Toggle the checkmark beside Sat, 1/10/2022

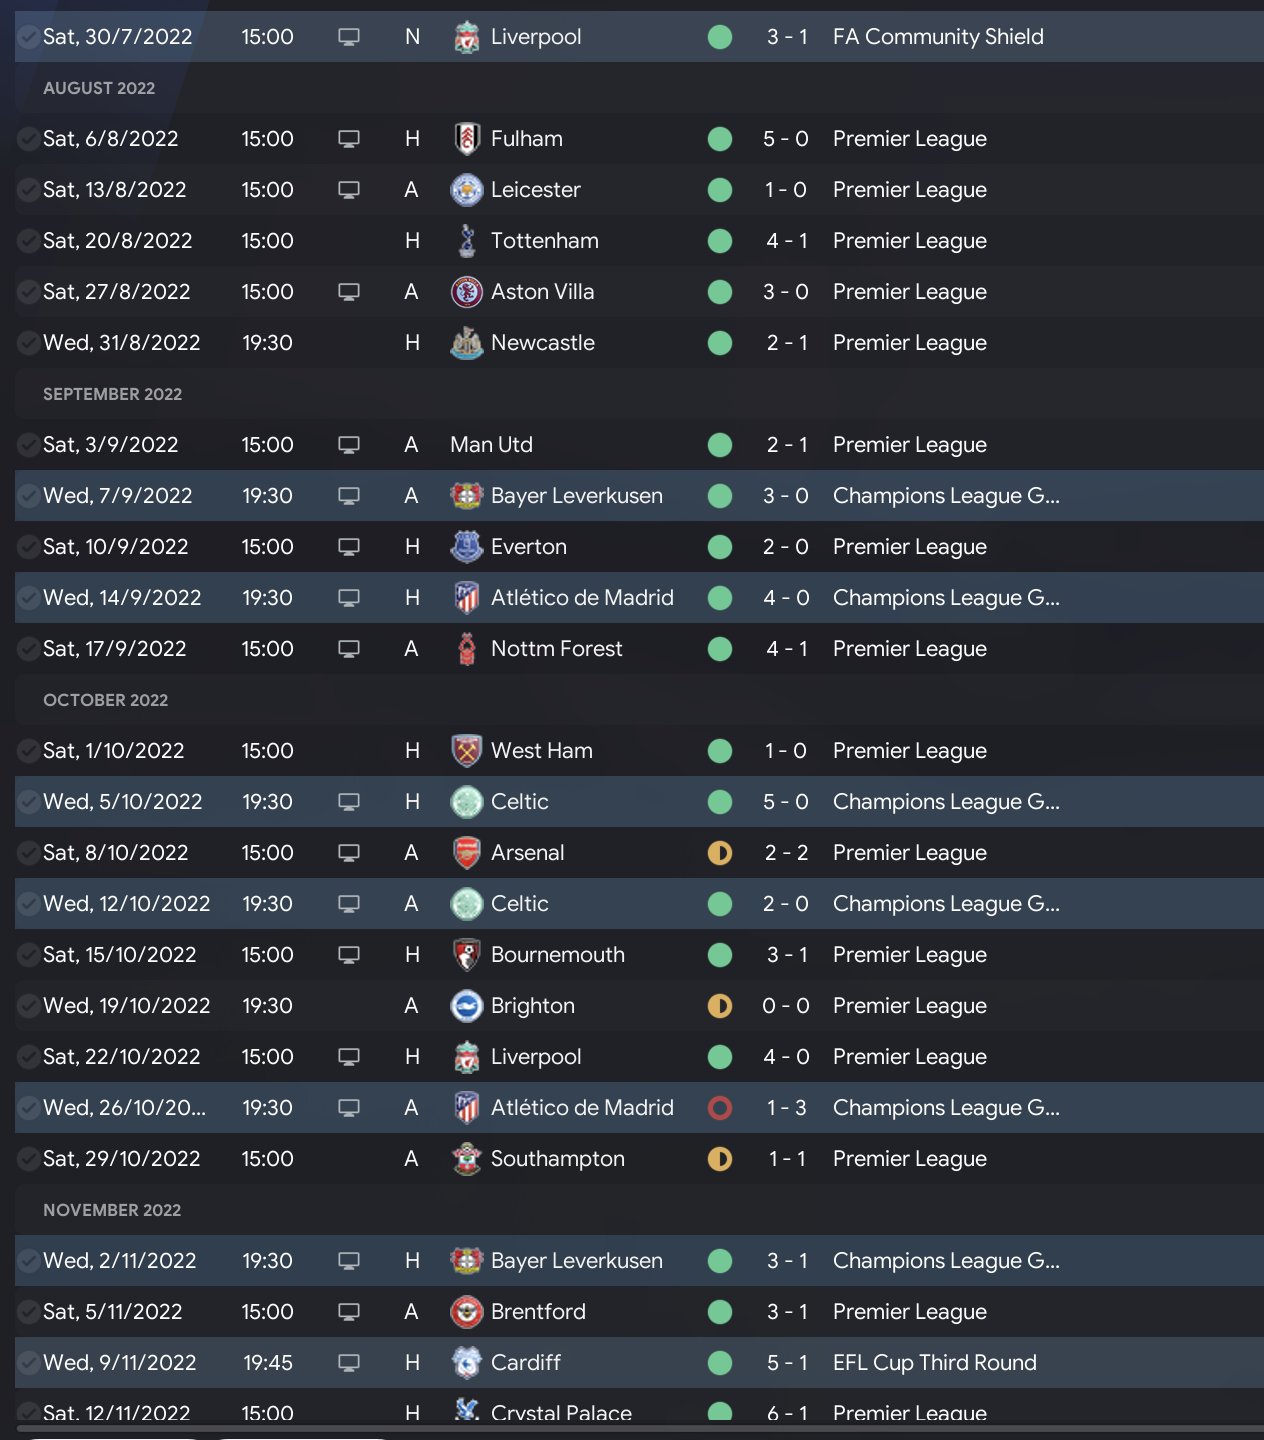(x=29, y=751)
